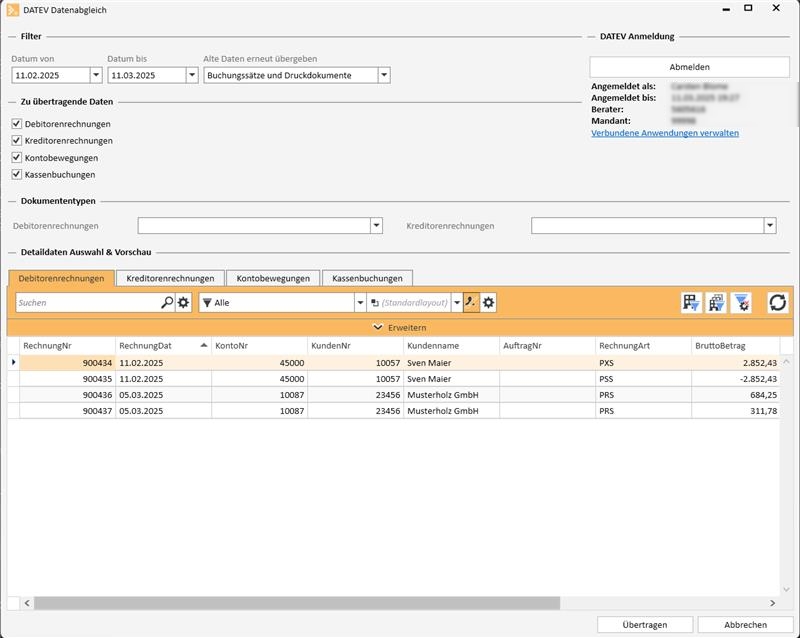Switch to Kassenbuchungen tab

click(367, 279)
